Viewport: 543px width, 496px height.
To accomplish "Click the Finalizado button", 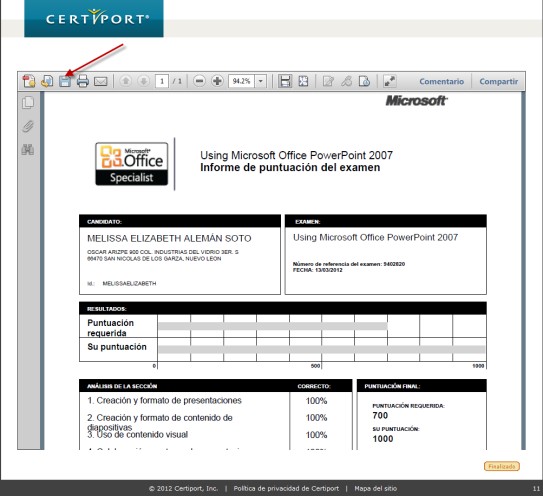I will tap(502, 466).
